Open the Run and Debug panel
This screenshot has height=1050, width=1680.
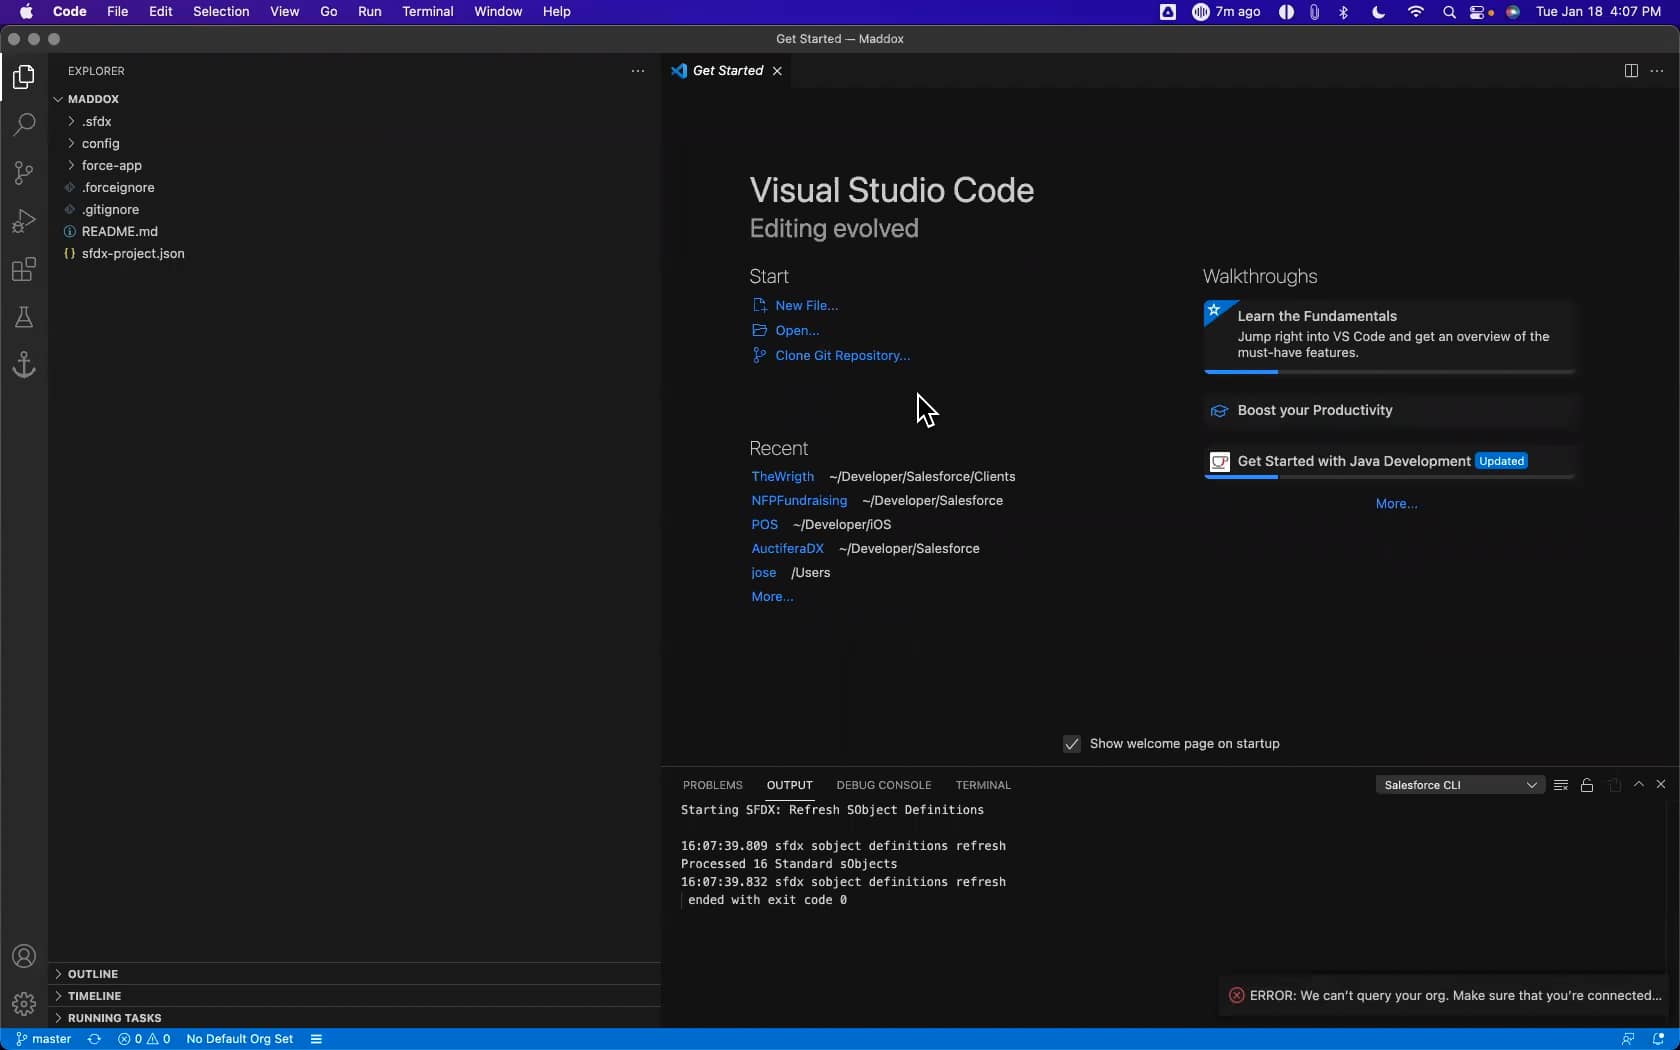point(23,221)
